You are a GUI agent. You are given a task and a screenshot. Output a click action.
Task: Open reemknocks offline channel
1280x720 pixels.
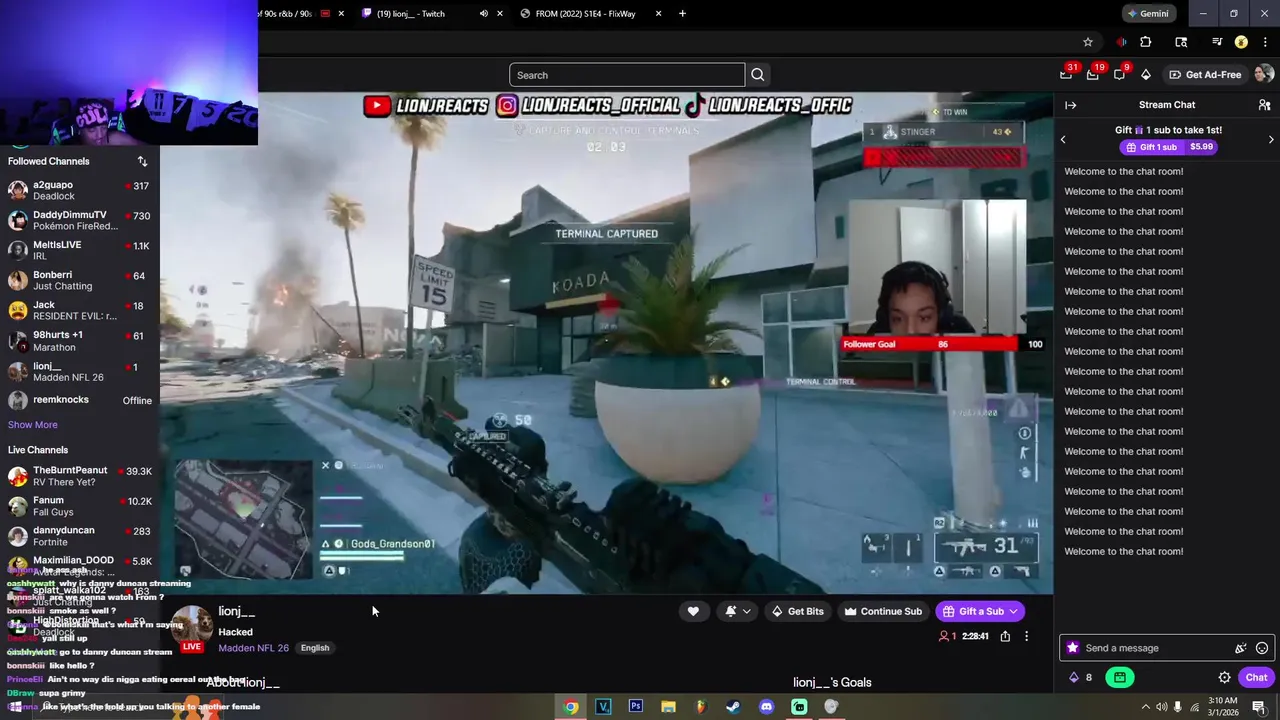[x=80, y=400]
